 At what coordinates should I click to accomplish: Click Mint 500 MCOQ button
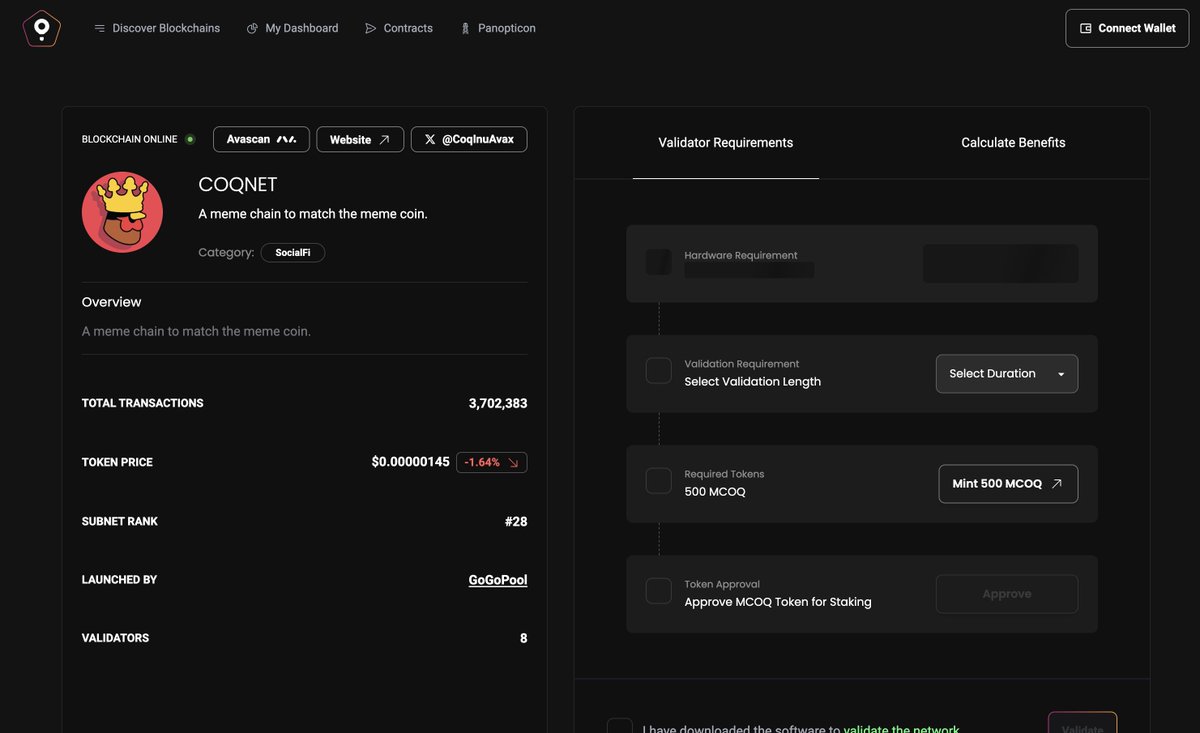[x=1008, y=484]
